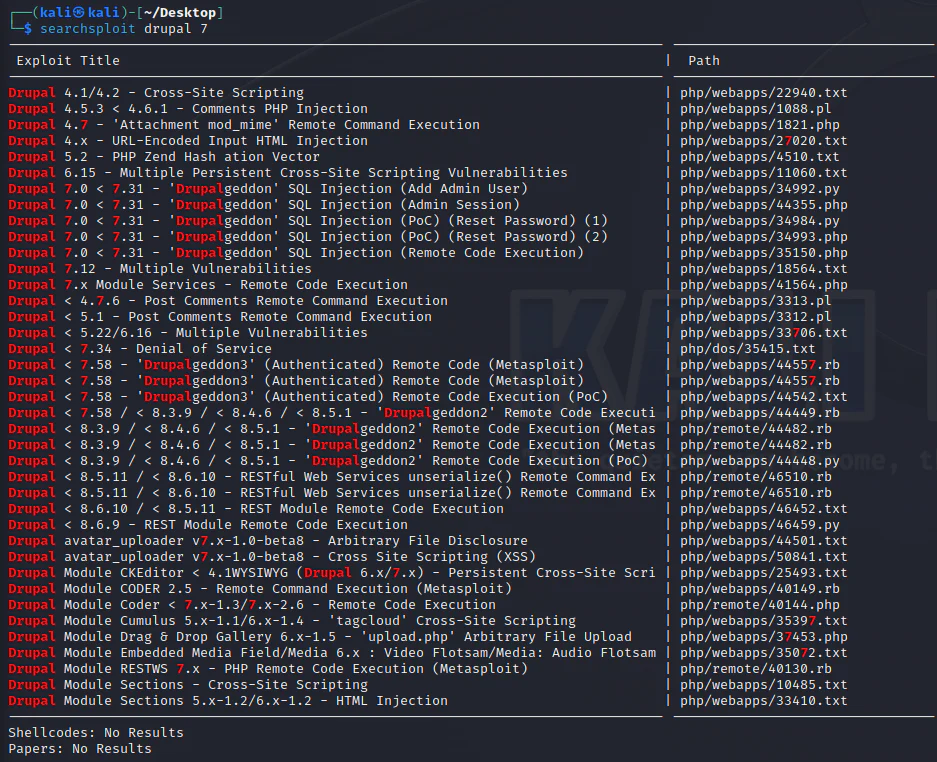This screenshot has height=762, width=937.
Task: Click 'Module Sections - Cross-Site Scripting' row
Action: [x=188, y=685]
